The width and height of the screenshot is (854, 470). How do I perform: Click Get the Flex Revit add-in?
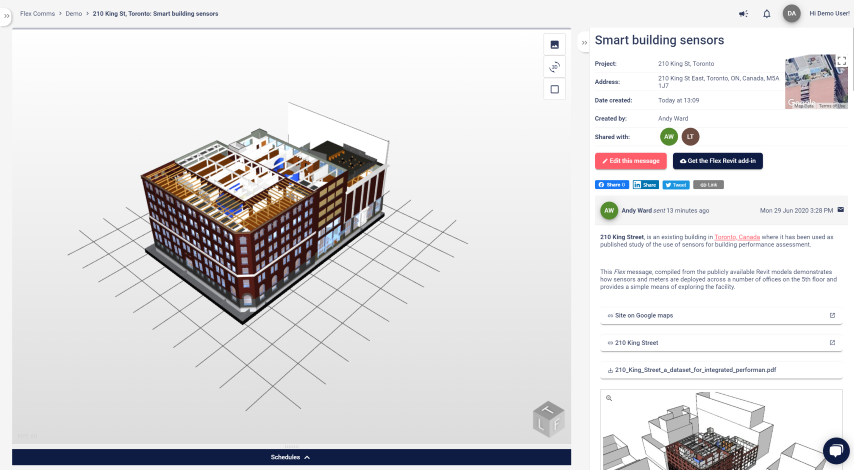click(717, 161)
